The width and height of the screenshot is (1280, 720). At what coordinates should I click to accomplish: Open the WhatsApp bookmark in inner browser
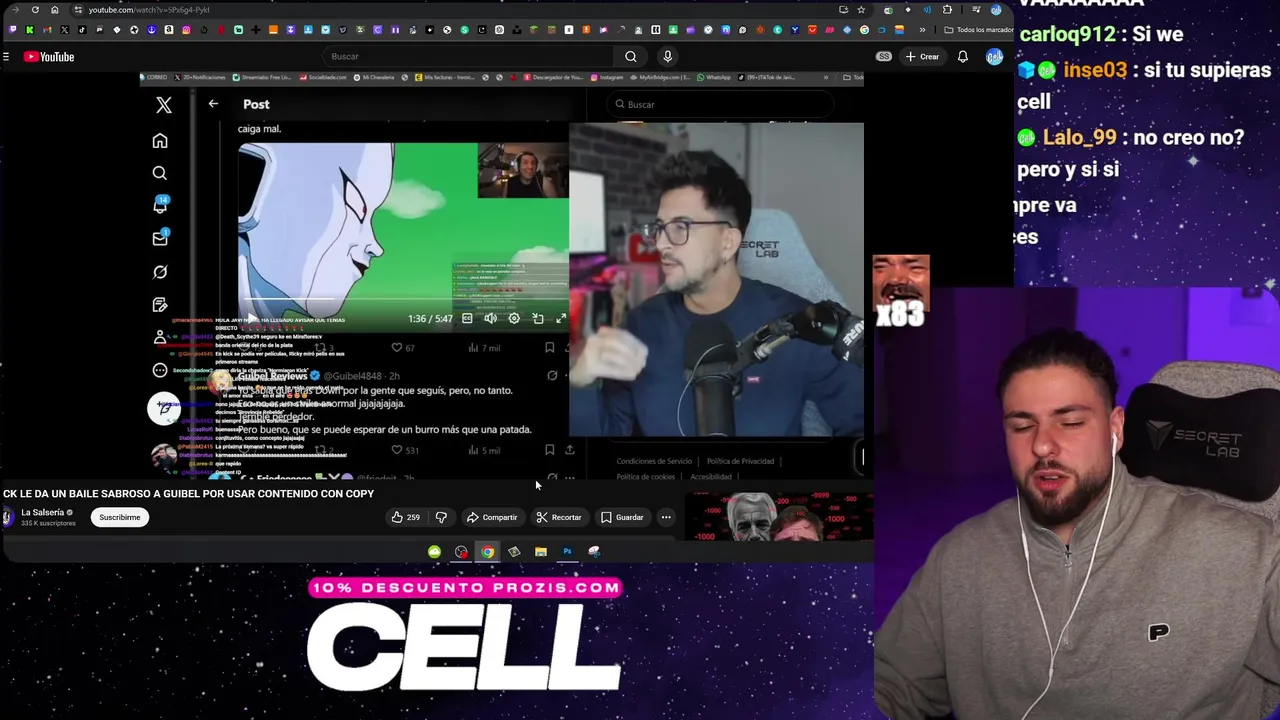(x=714, y=77)
